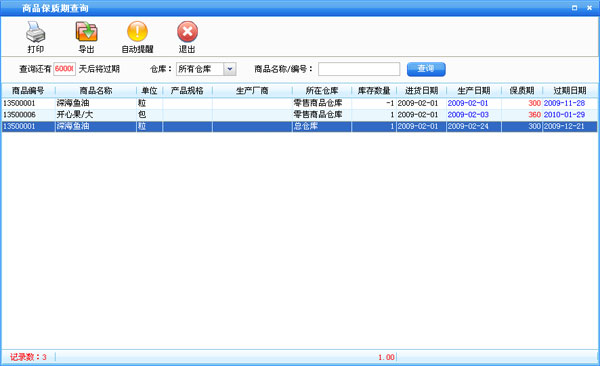
Task: Select the highlighted 总仓库 row
Action: [x=299, y=126]
